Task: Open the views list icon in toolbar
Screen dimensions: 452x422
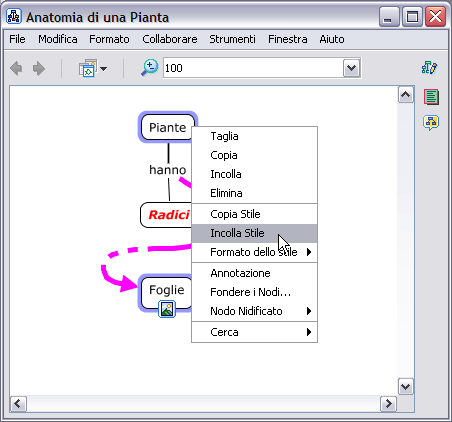Action: pos(93,68)
